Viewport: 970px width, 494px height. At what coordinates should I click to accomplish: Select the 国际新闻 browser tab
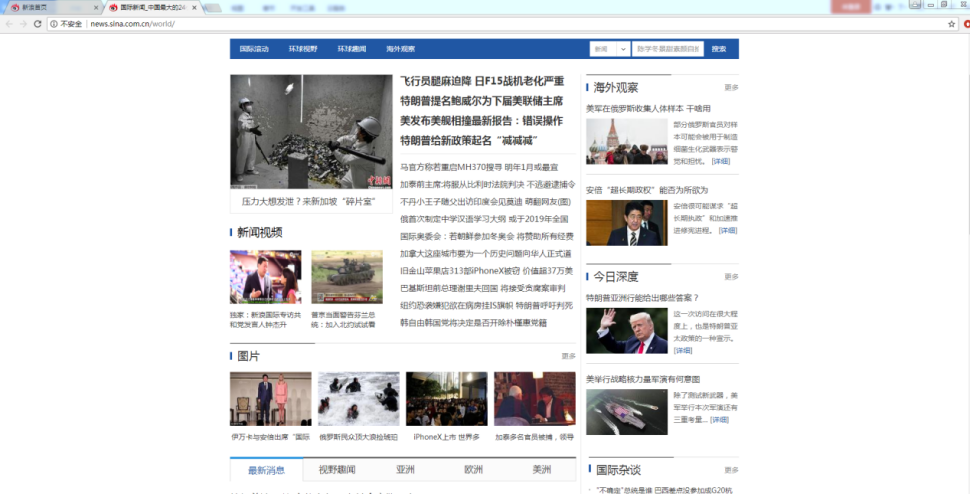pyautogui.click(x=153, y=7)
